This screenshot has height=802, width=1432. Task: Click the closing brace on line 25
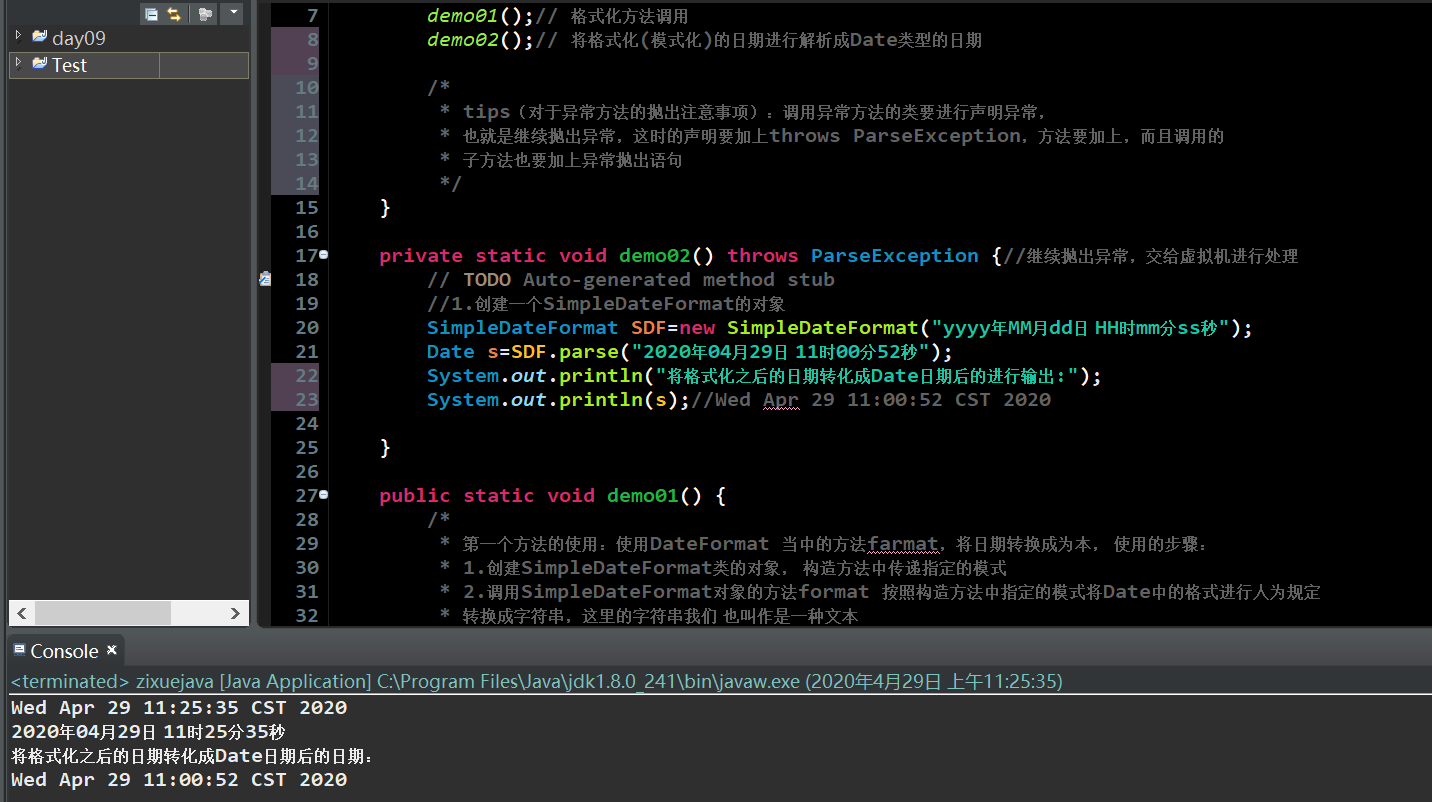click(x=385, y=448)
